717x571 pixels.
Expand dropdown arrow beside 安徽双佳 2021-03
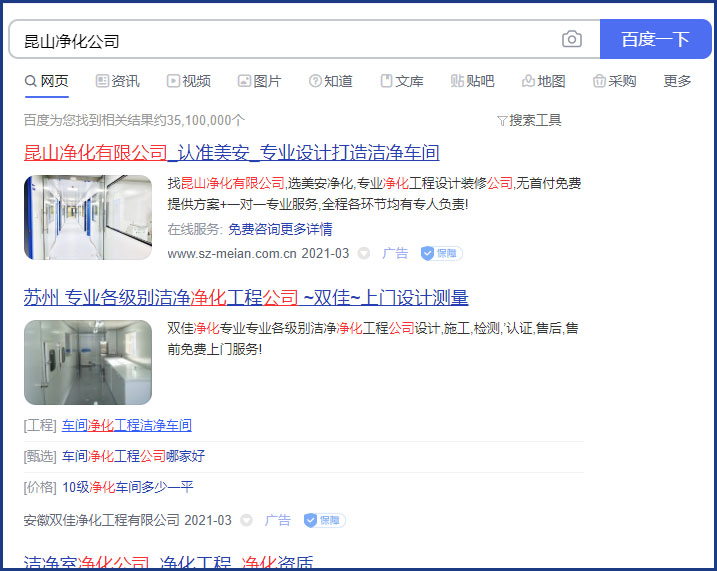click(246, 520)
